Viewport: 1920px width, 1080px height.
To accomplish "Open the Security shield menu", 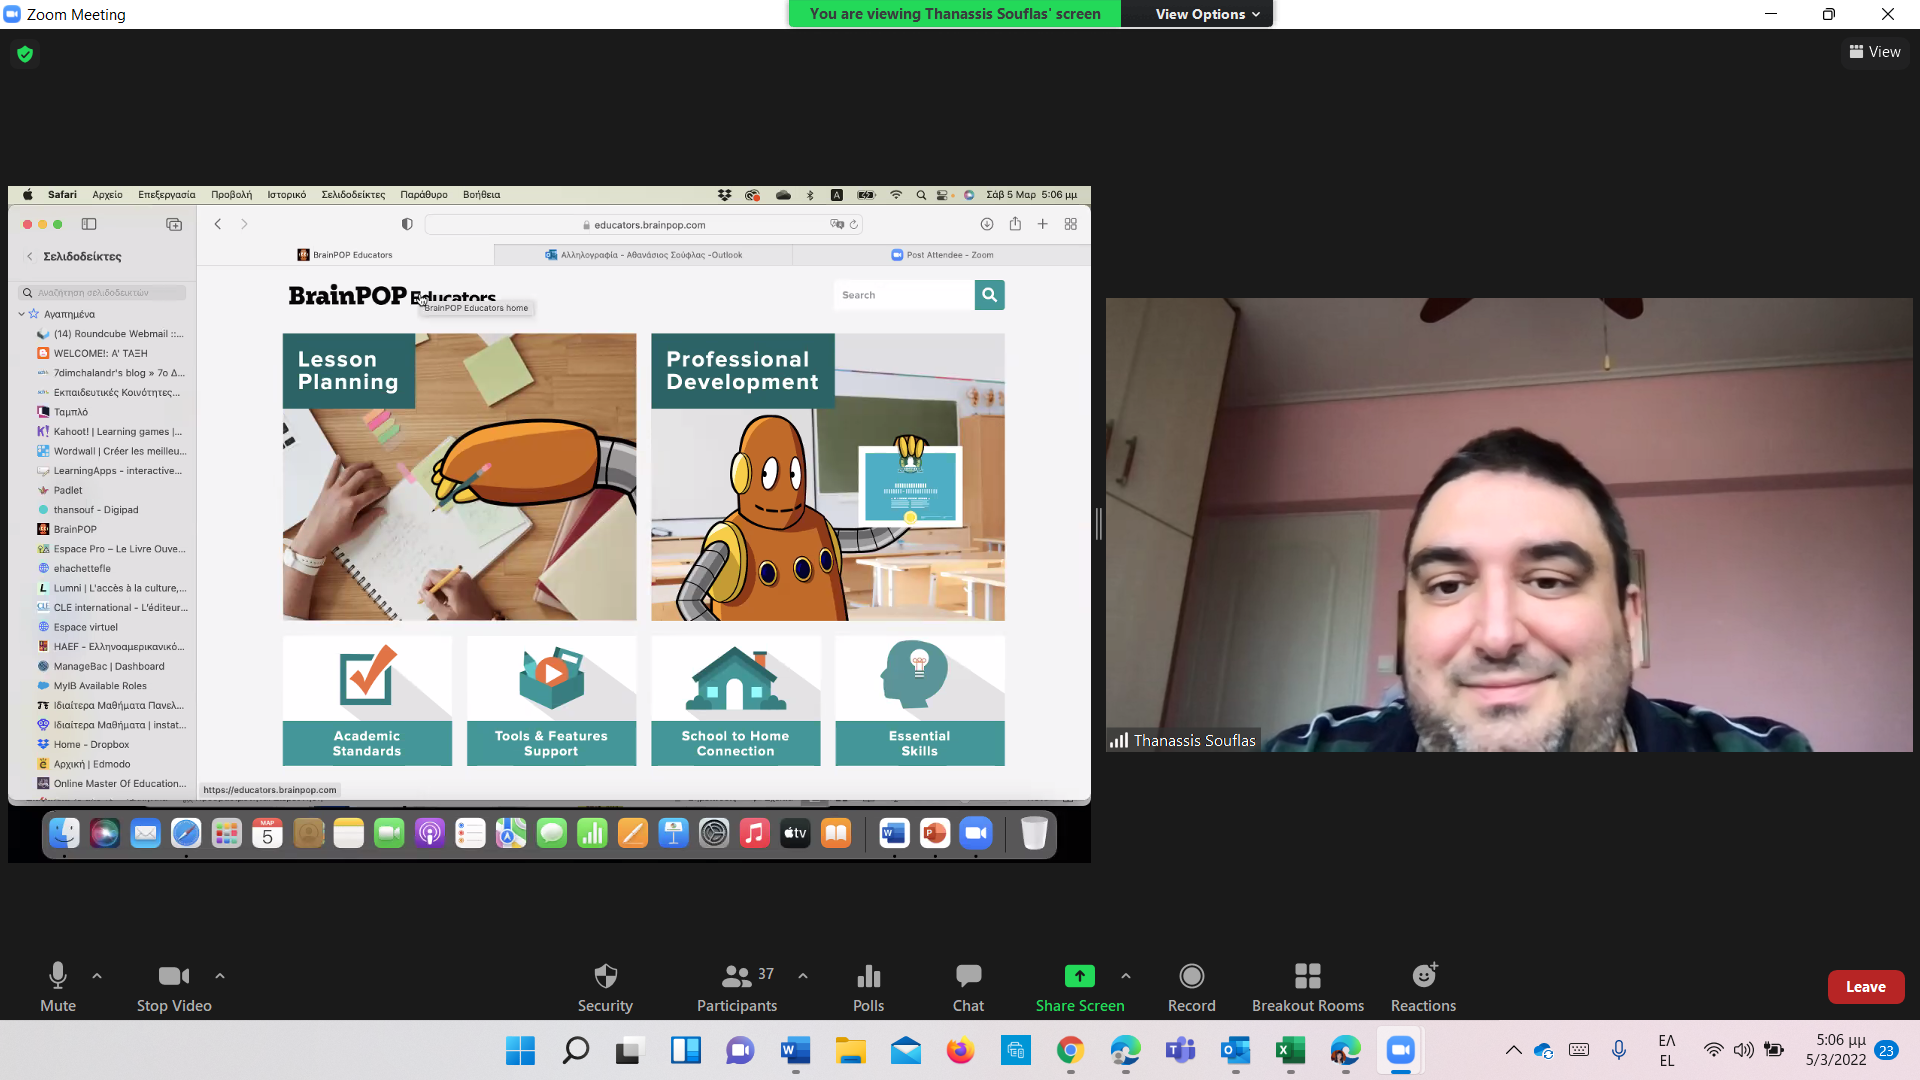I will pyautogui.click(x=605, y=986).
